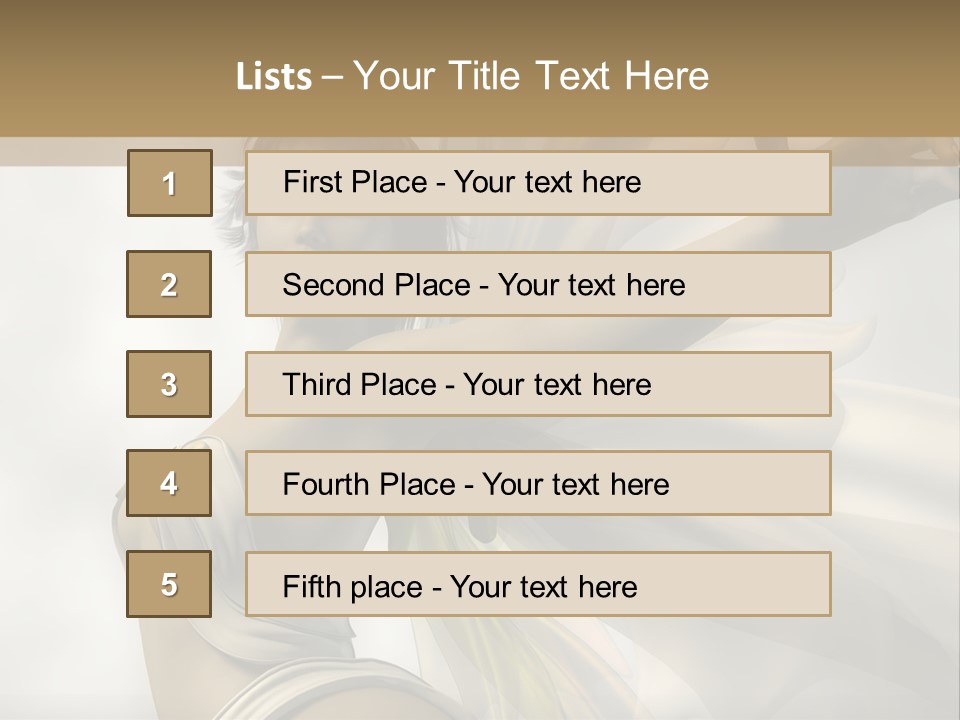Select the number 3 box

tap(169, 384)
